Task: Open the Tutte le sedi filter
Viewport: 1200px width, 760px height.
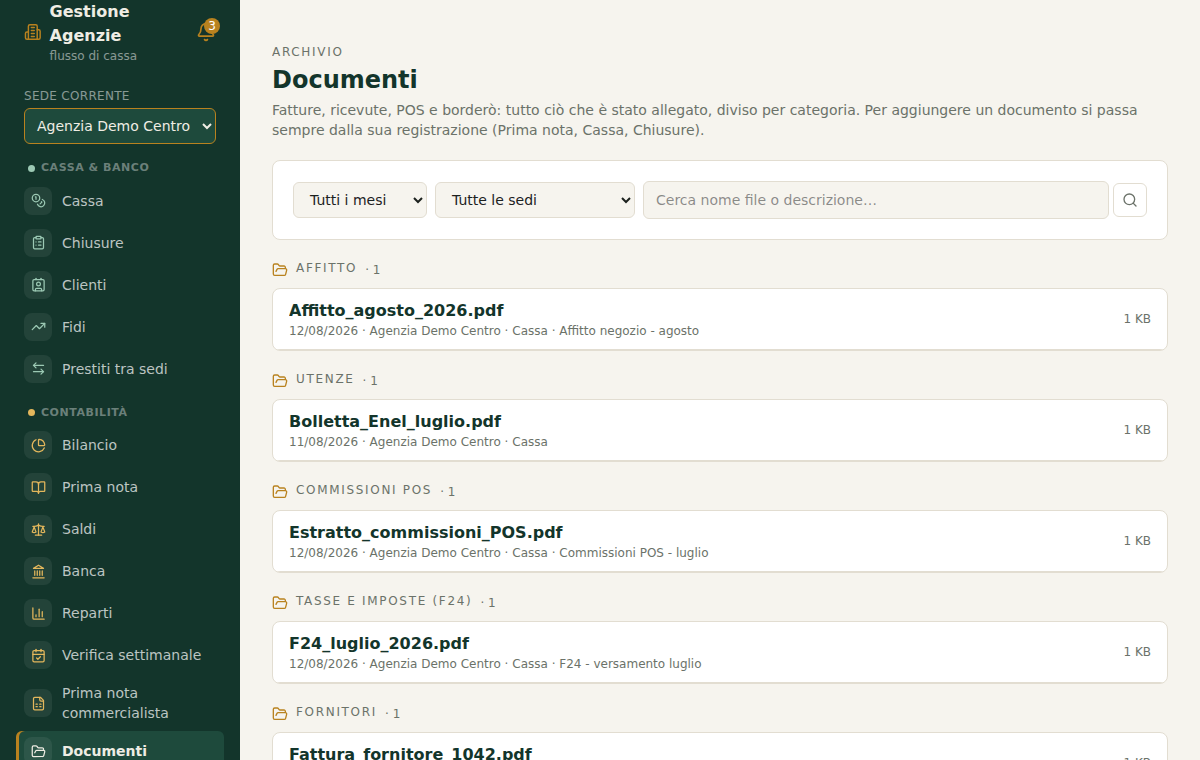Action: point(535,200)
